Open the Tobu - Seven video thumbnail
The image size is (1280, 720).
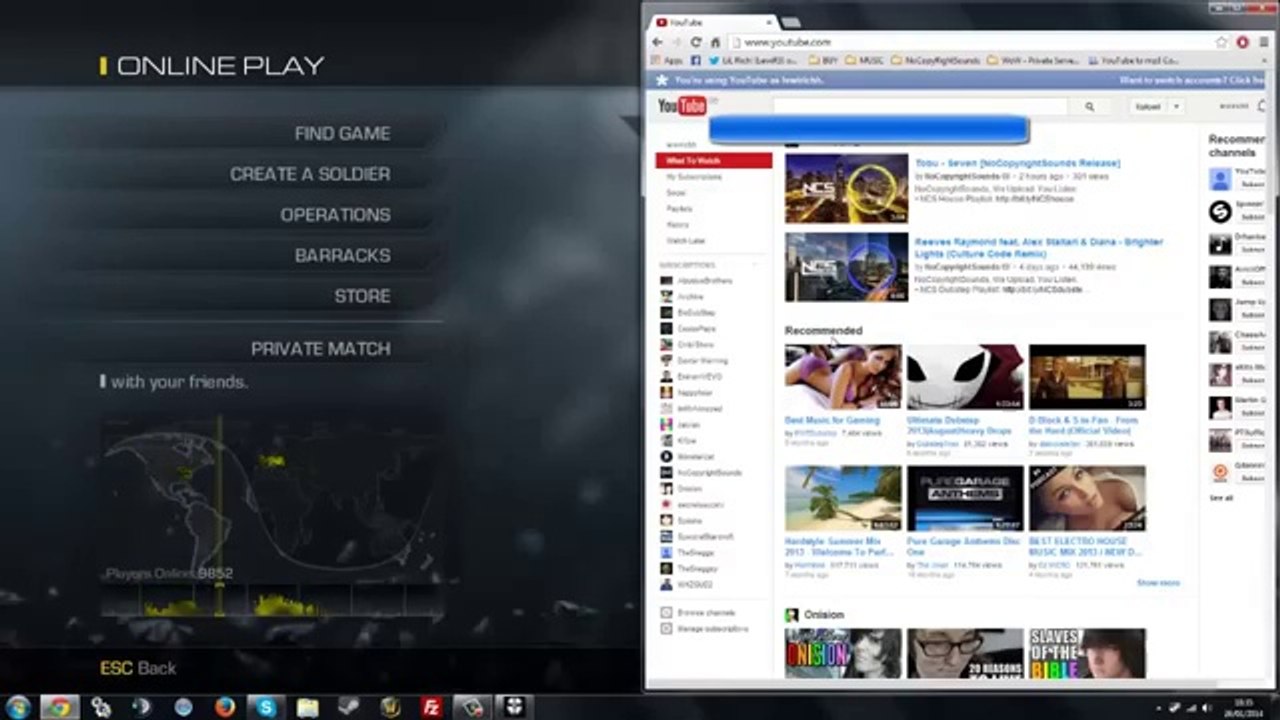(846, 188)
